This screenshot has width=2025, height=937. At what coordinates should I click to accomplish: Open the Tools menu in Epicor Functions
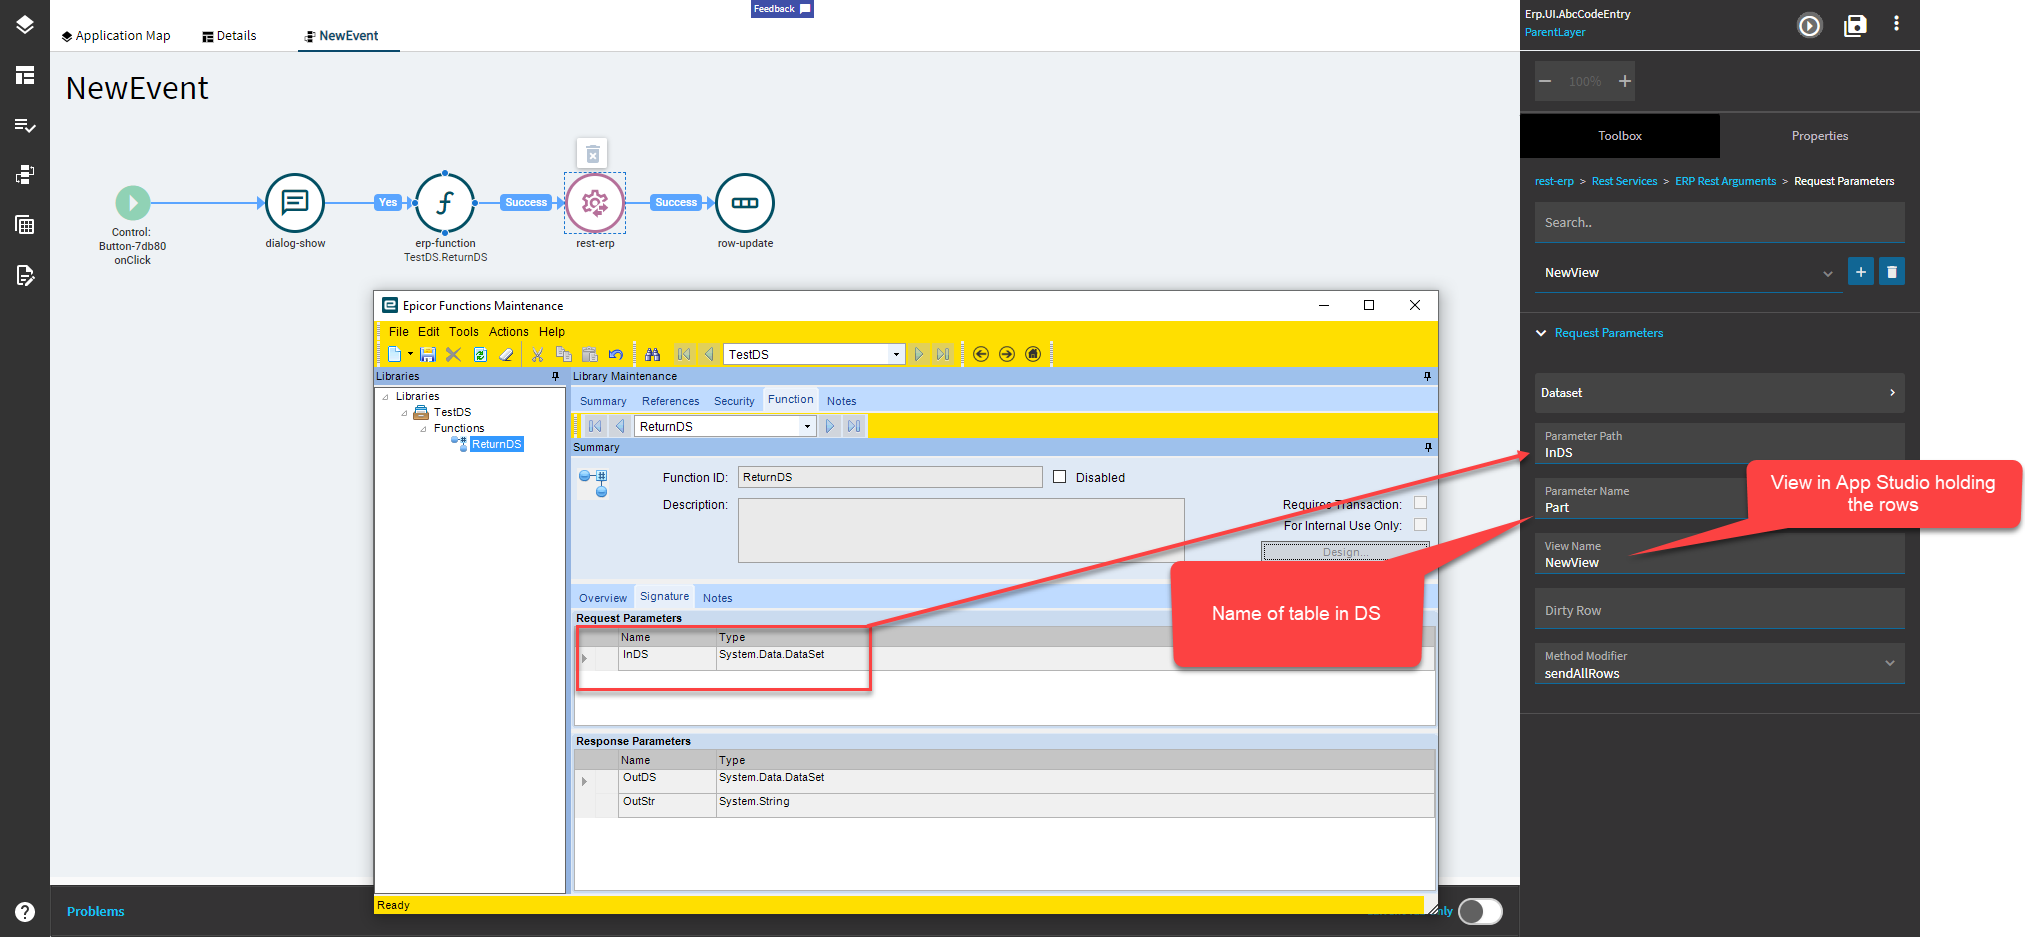[463, 332]
